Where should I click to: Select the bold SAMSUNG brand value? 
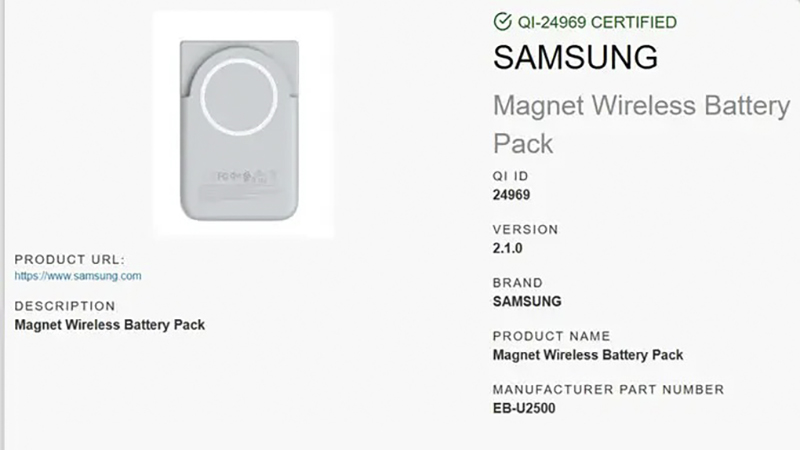(527, 301)
